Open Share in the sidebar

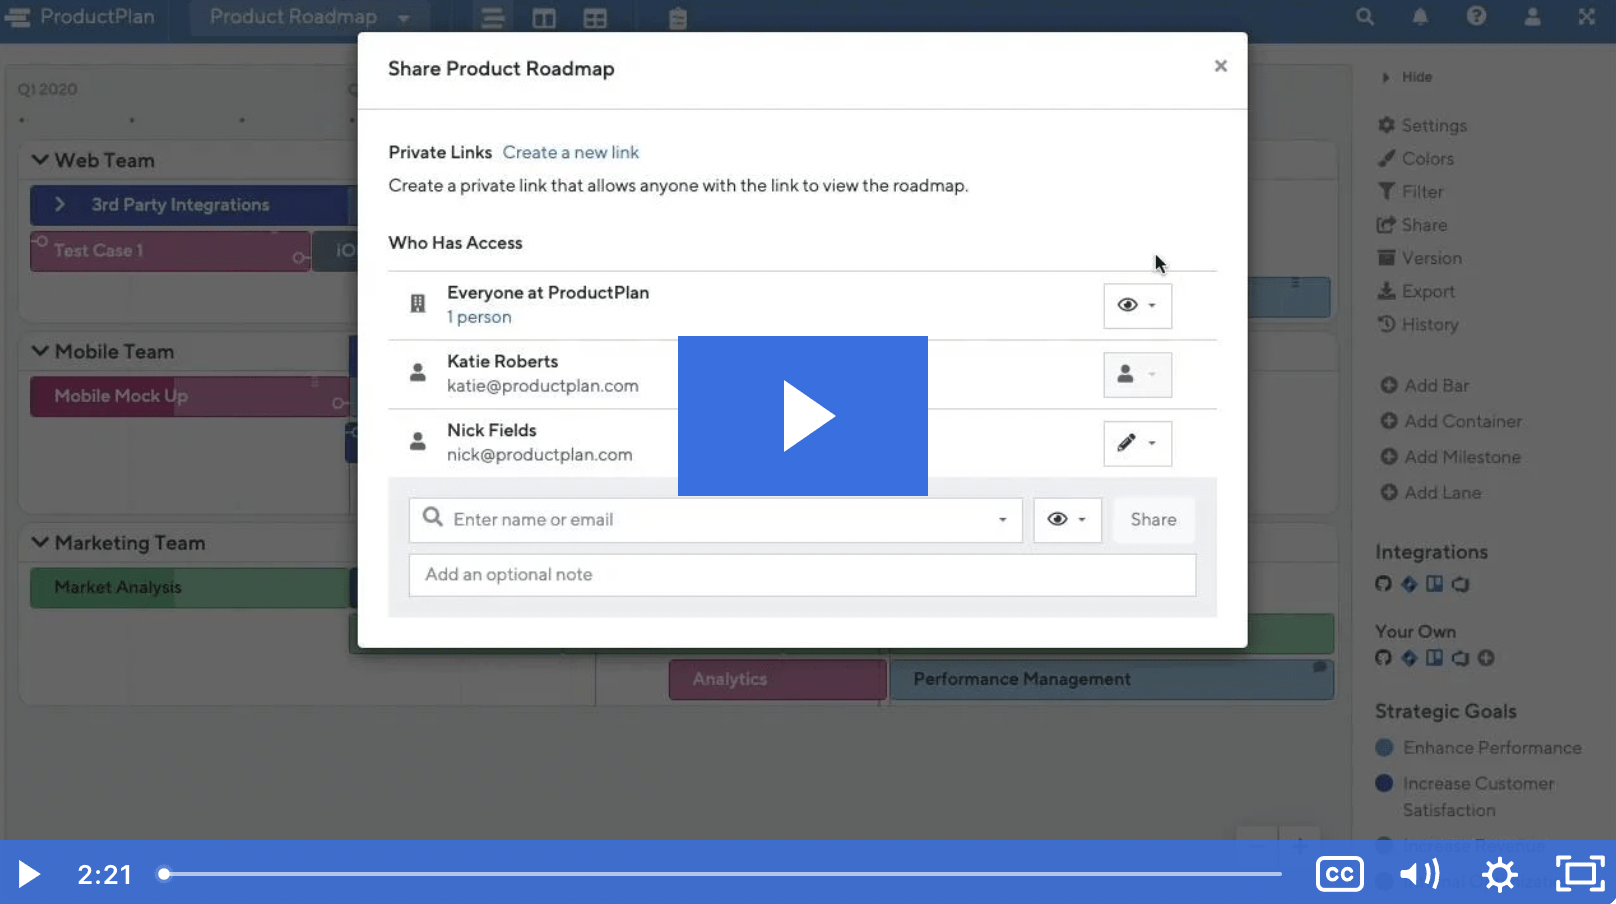coord(1412,225)
